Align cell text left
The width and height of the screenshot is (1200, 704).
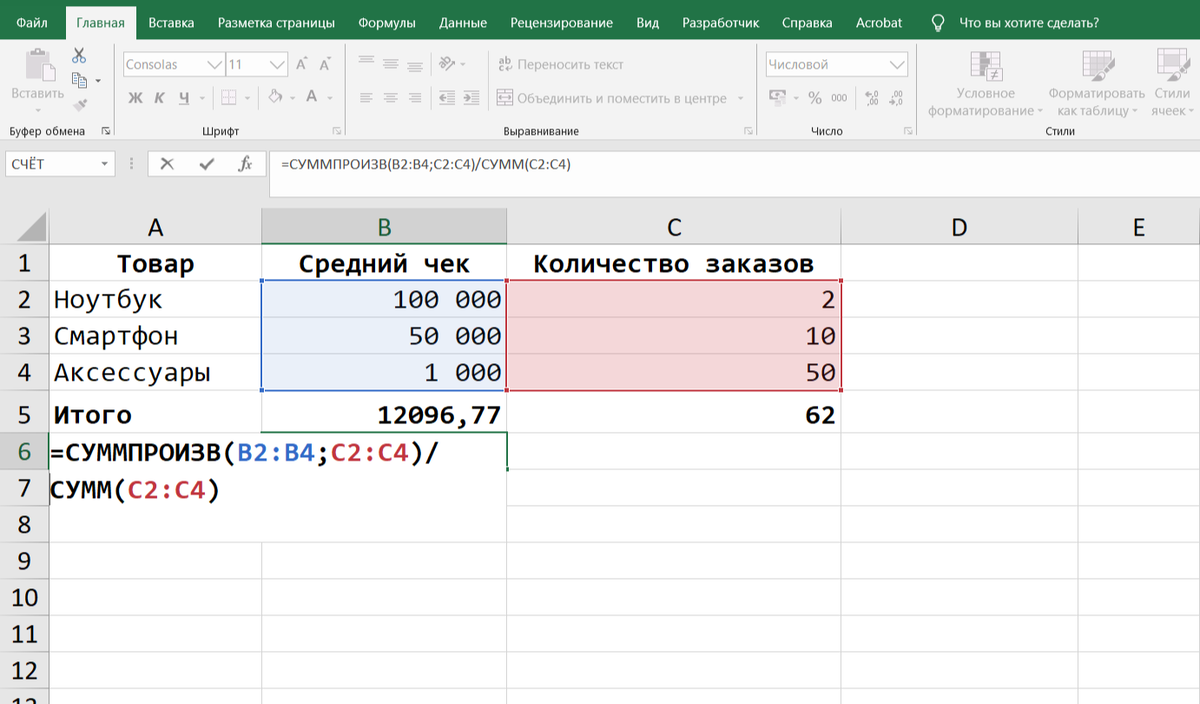366,98
